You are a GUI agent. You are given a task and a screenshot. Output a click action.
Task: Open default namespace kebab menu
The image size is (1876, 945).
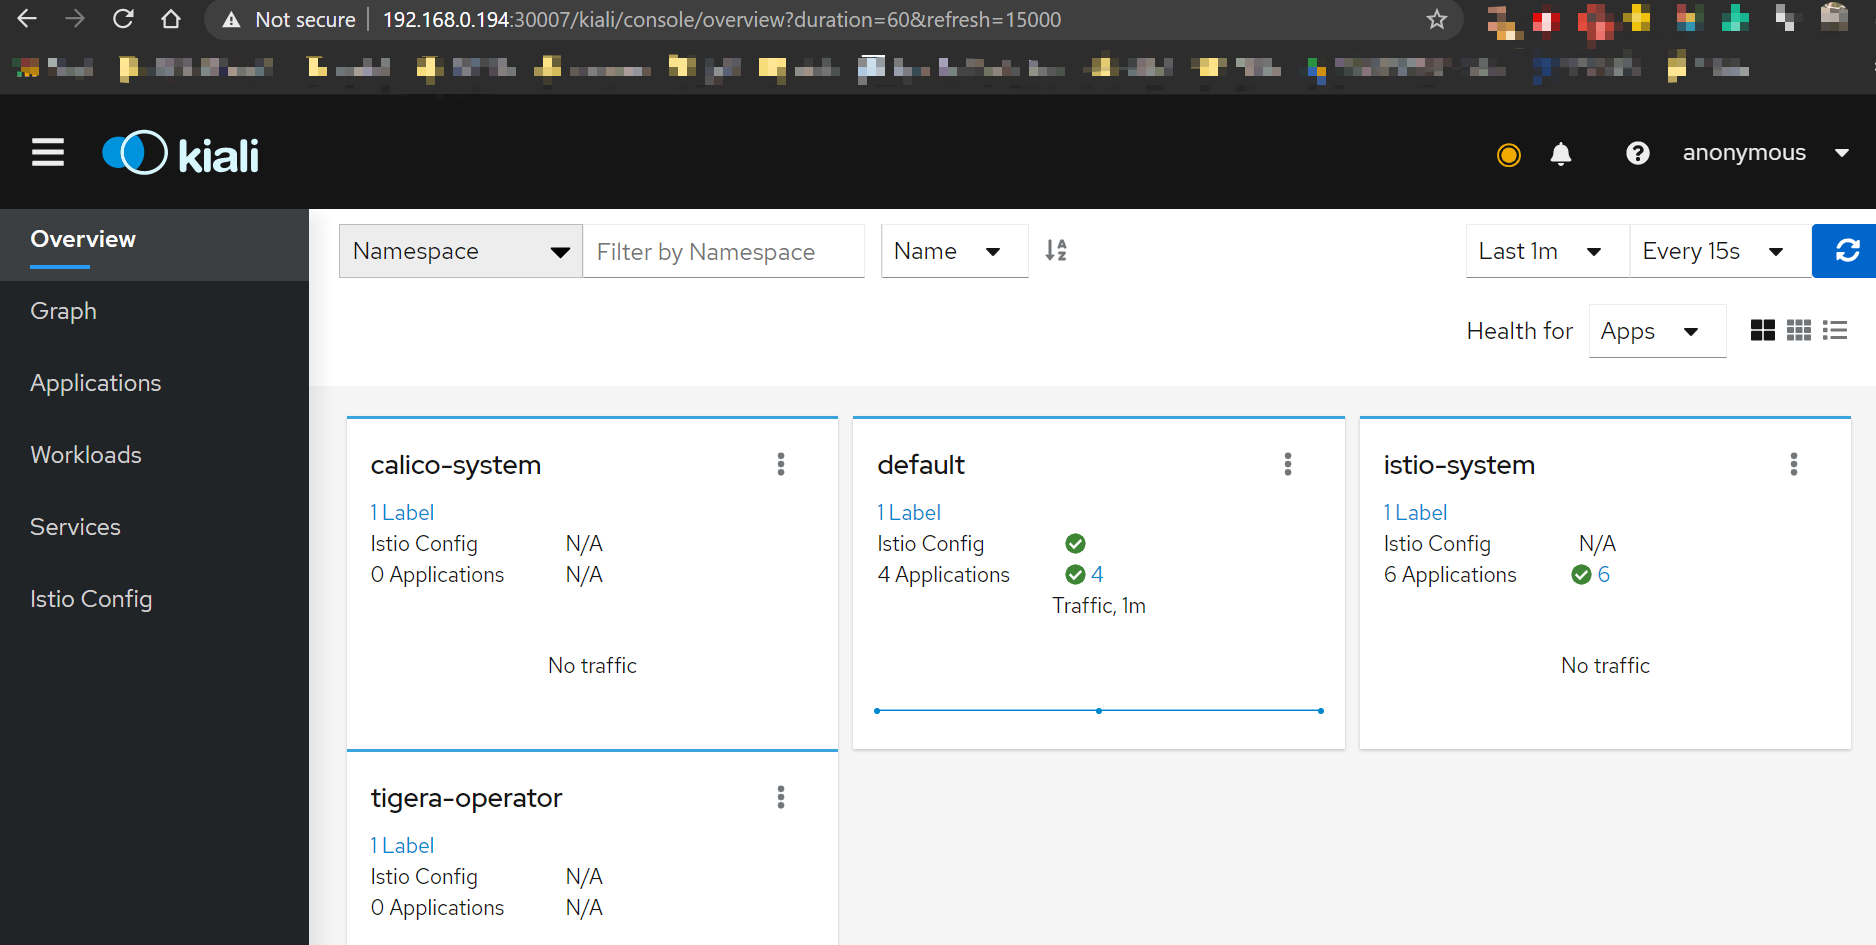[x=1288, y=464]
